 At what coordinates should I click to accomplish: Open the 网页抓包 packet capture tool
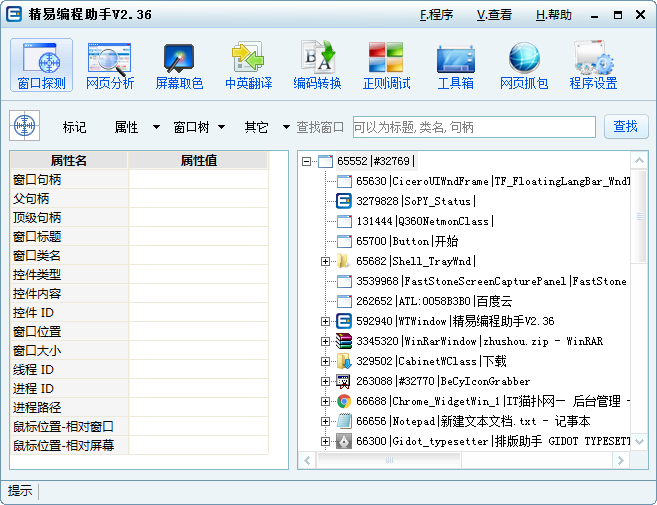point(524,65)
